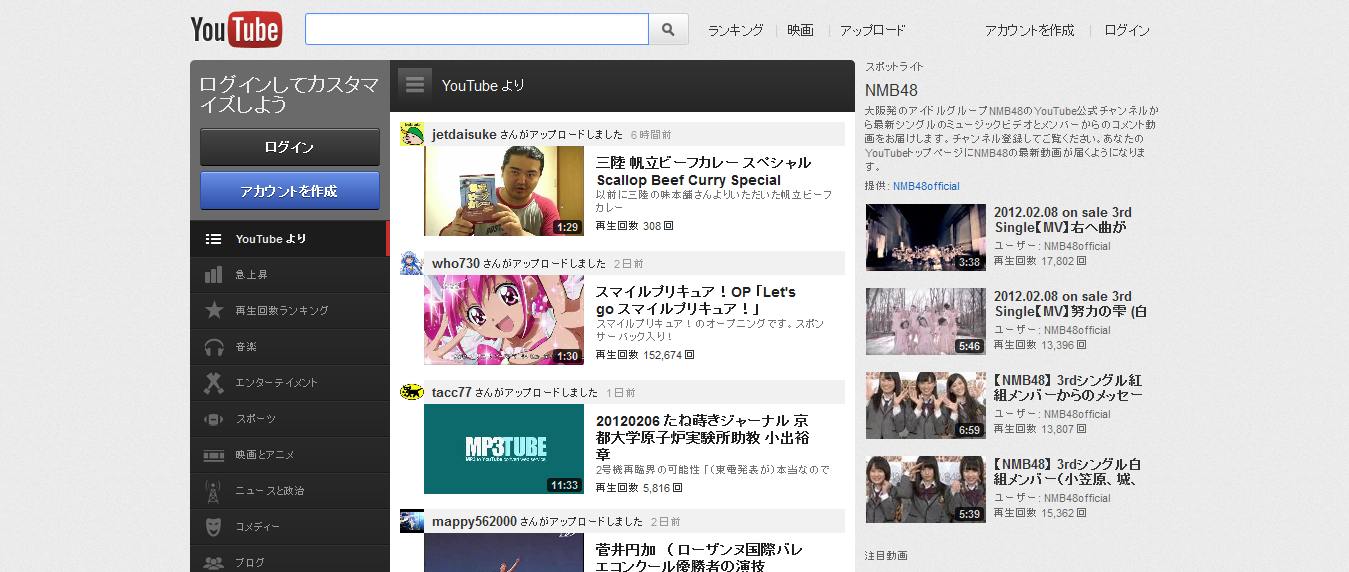Click the people icon for ブログ

coord(213,562)
